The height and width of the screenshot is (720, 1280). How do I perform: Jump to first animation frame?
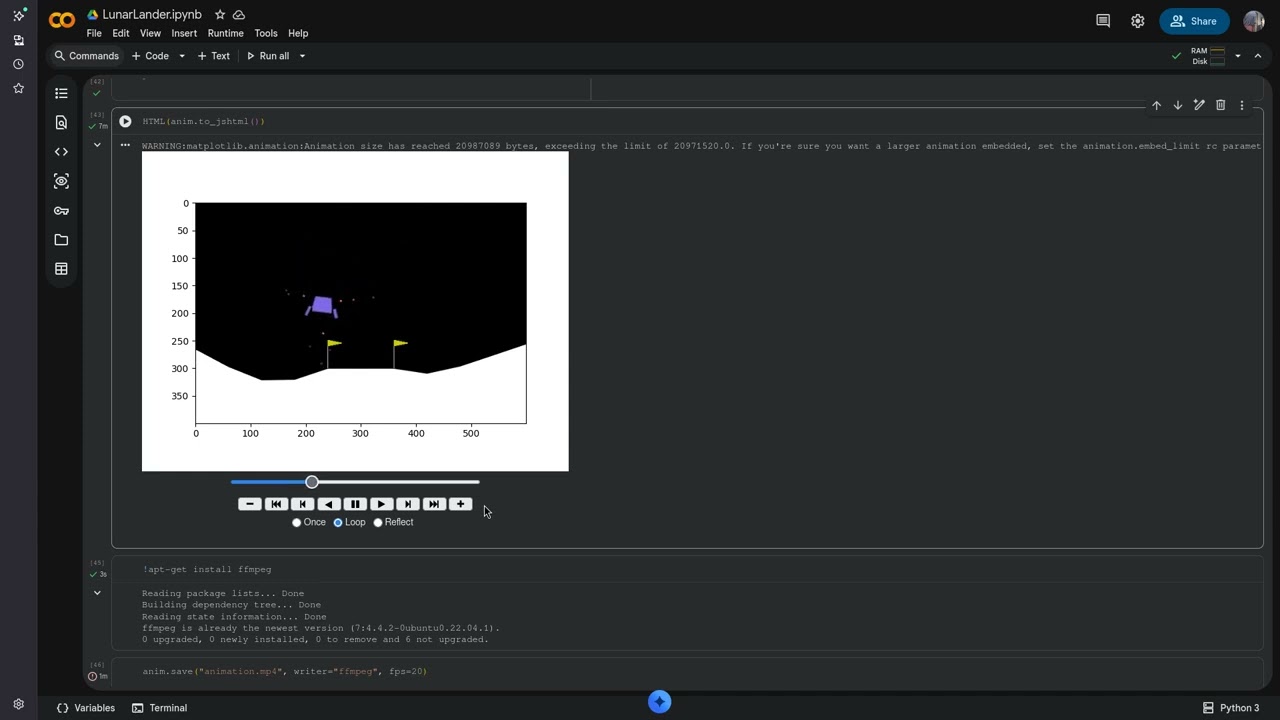click(276, 504)
